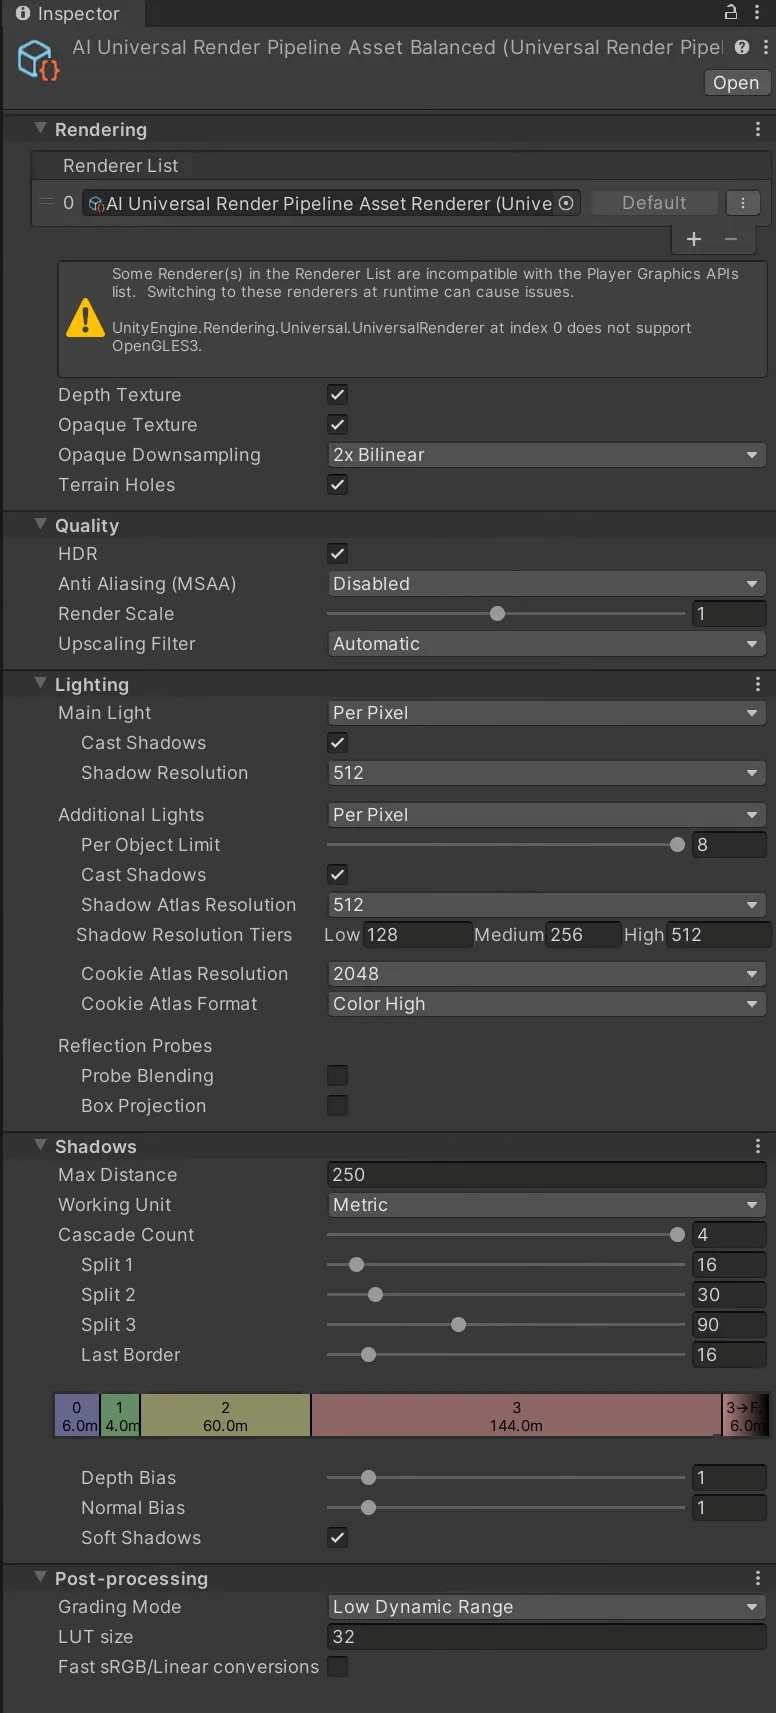The height and width of the screenshot is (1713, 776).
Task: Click the Open asset button
Action: tap(736, 83)
